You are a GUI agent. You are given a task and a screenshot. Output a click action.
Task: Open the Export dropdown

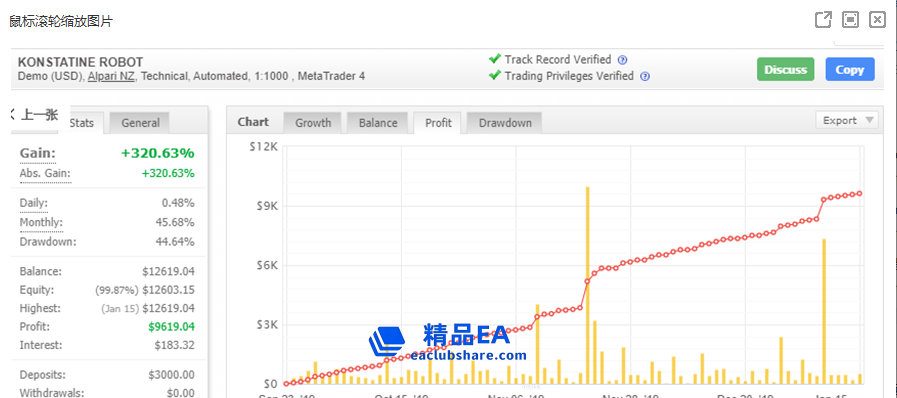tap(847, 121)
